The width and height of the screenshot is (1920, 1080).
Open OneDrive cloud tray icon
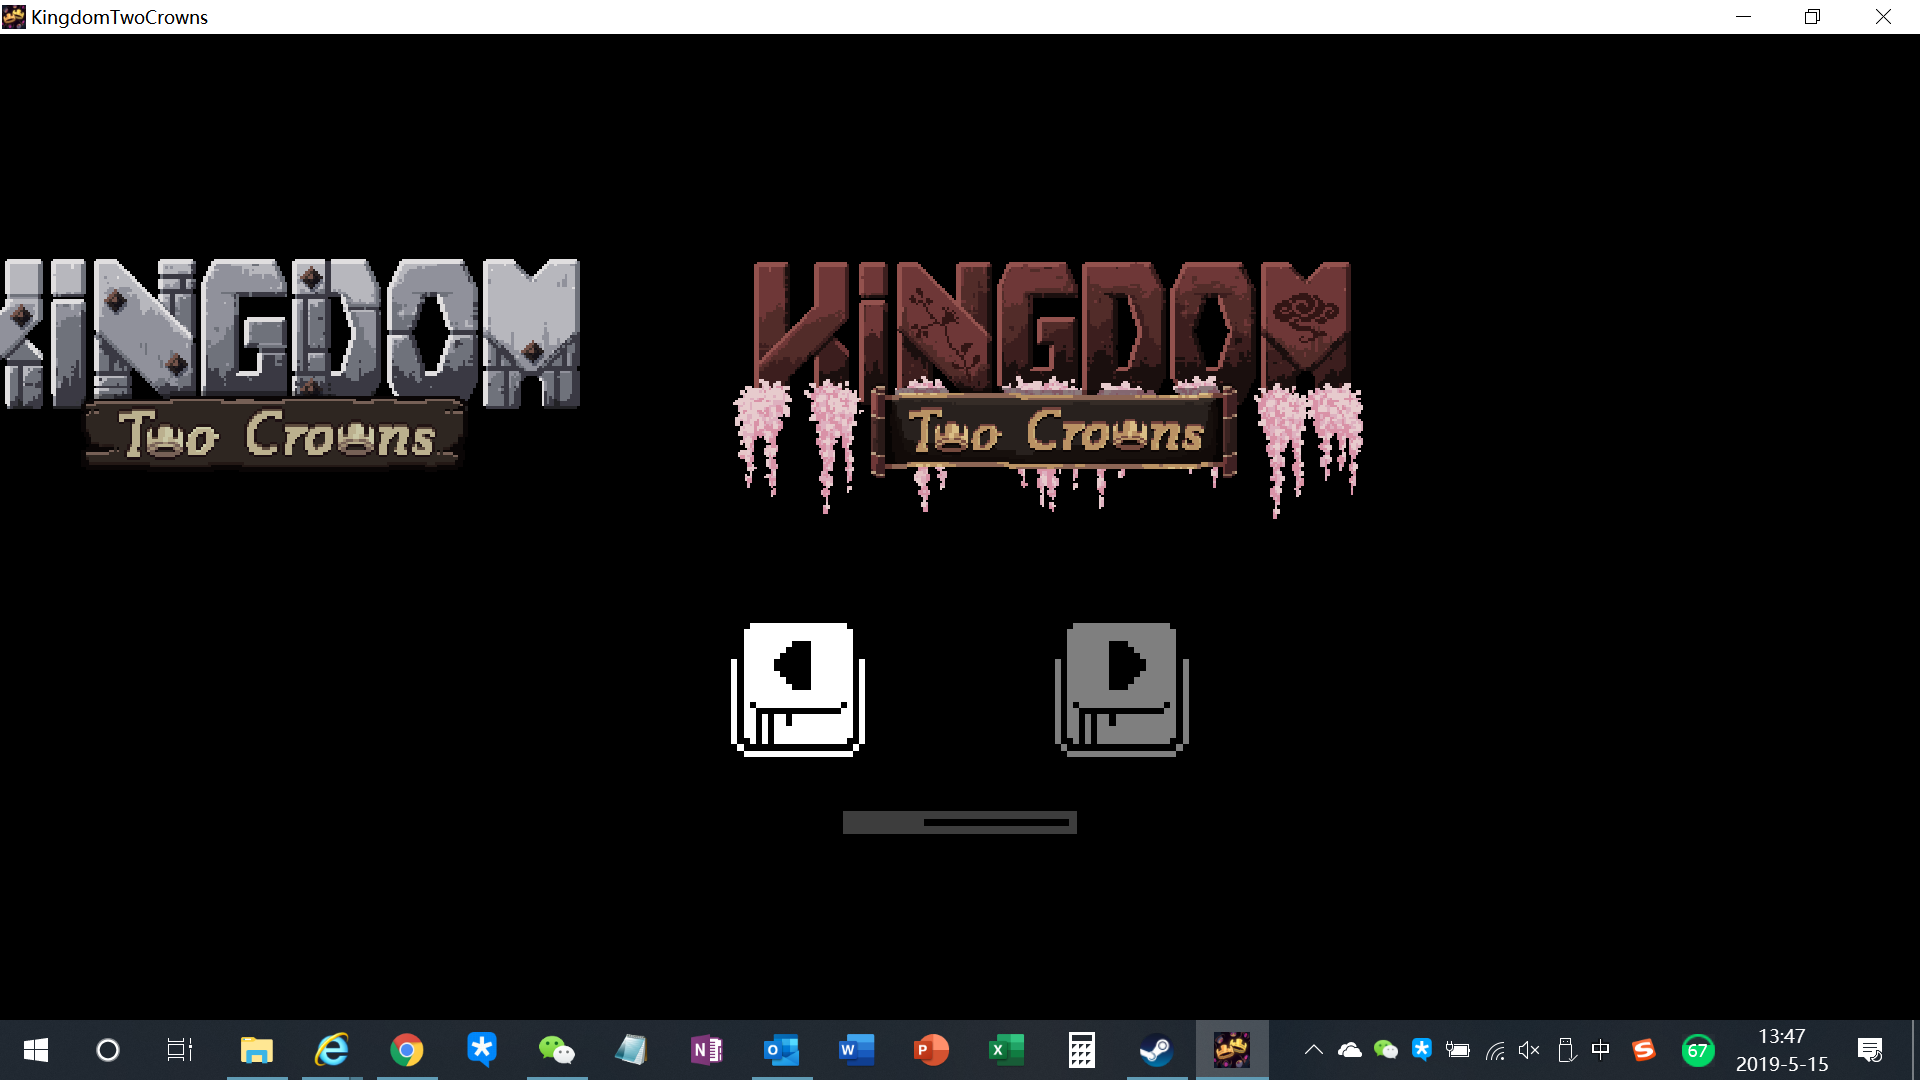[1350, 1050]
